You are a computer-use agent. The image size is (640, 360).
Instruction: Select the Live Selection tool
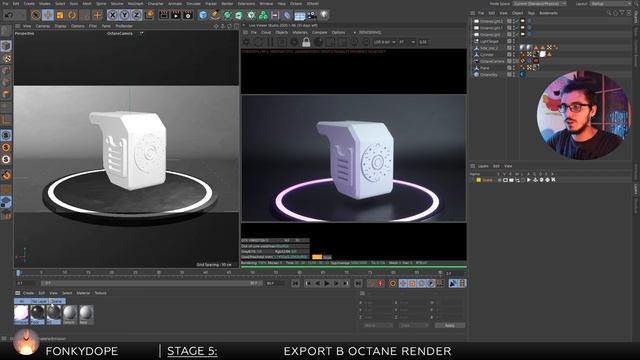tap(36, 15)
